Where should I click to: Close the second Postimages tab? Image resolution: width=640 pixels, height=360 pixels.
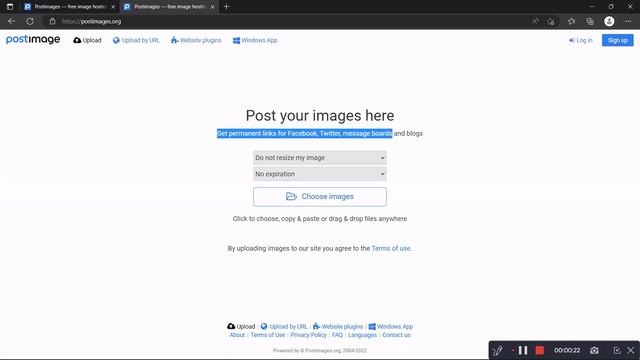pos(213,7)
